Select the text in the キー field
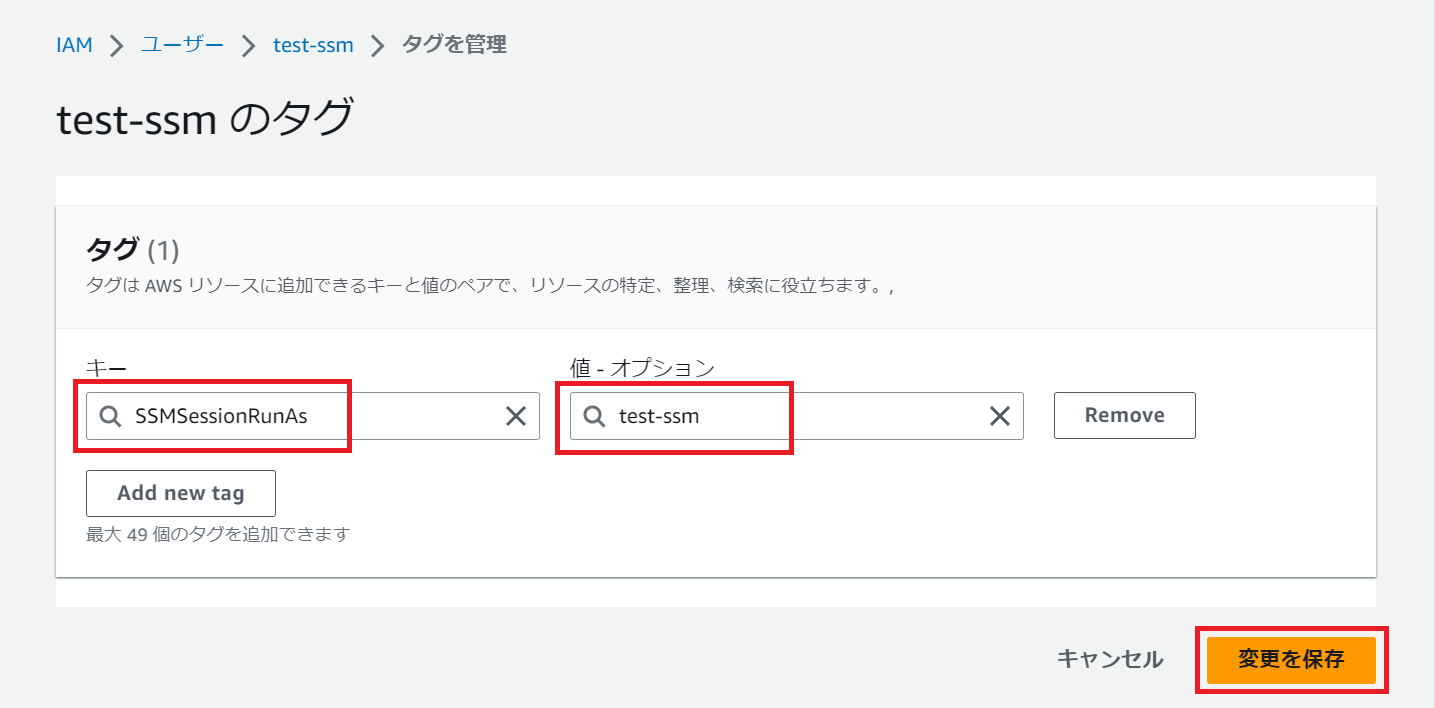The height and width of the screenshot is (708, 1435). (x=220, y=415)
